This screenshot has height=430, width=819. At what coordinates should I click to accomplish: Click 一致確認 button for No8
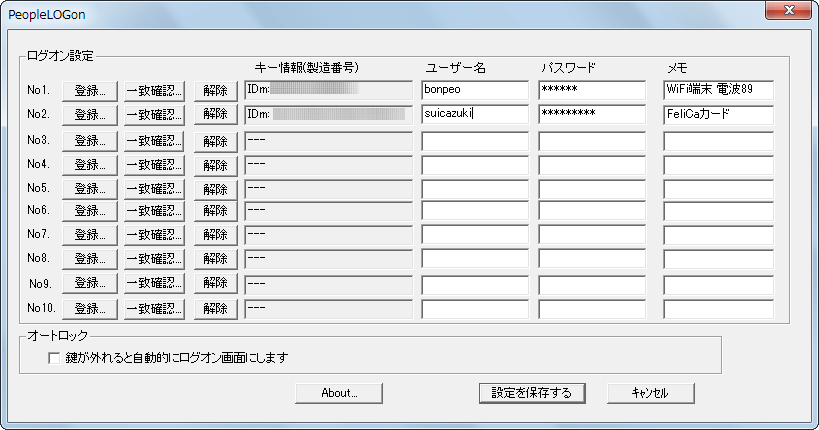tap(154, 259)
